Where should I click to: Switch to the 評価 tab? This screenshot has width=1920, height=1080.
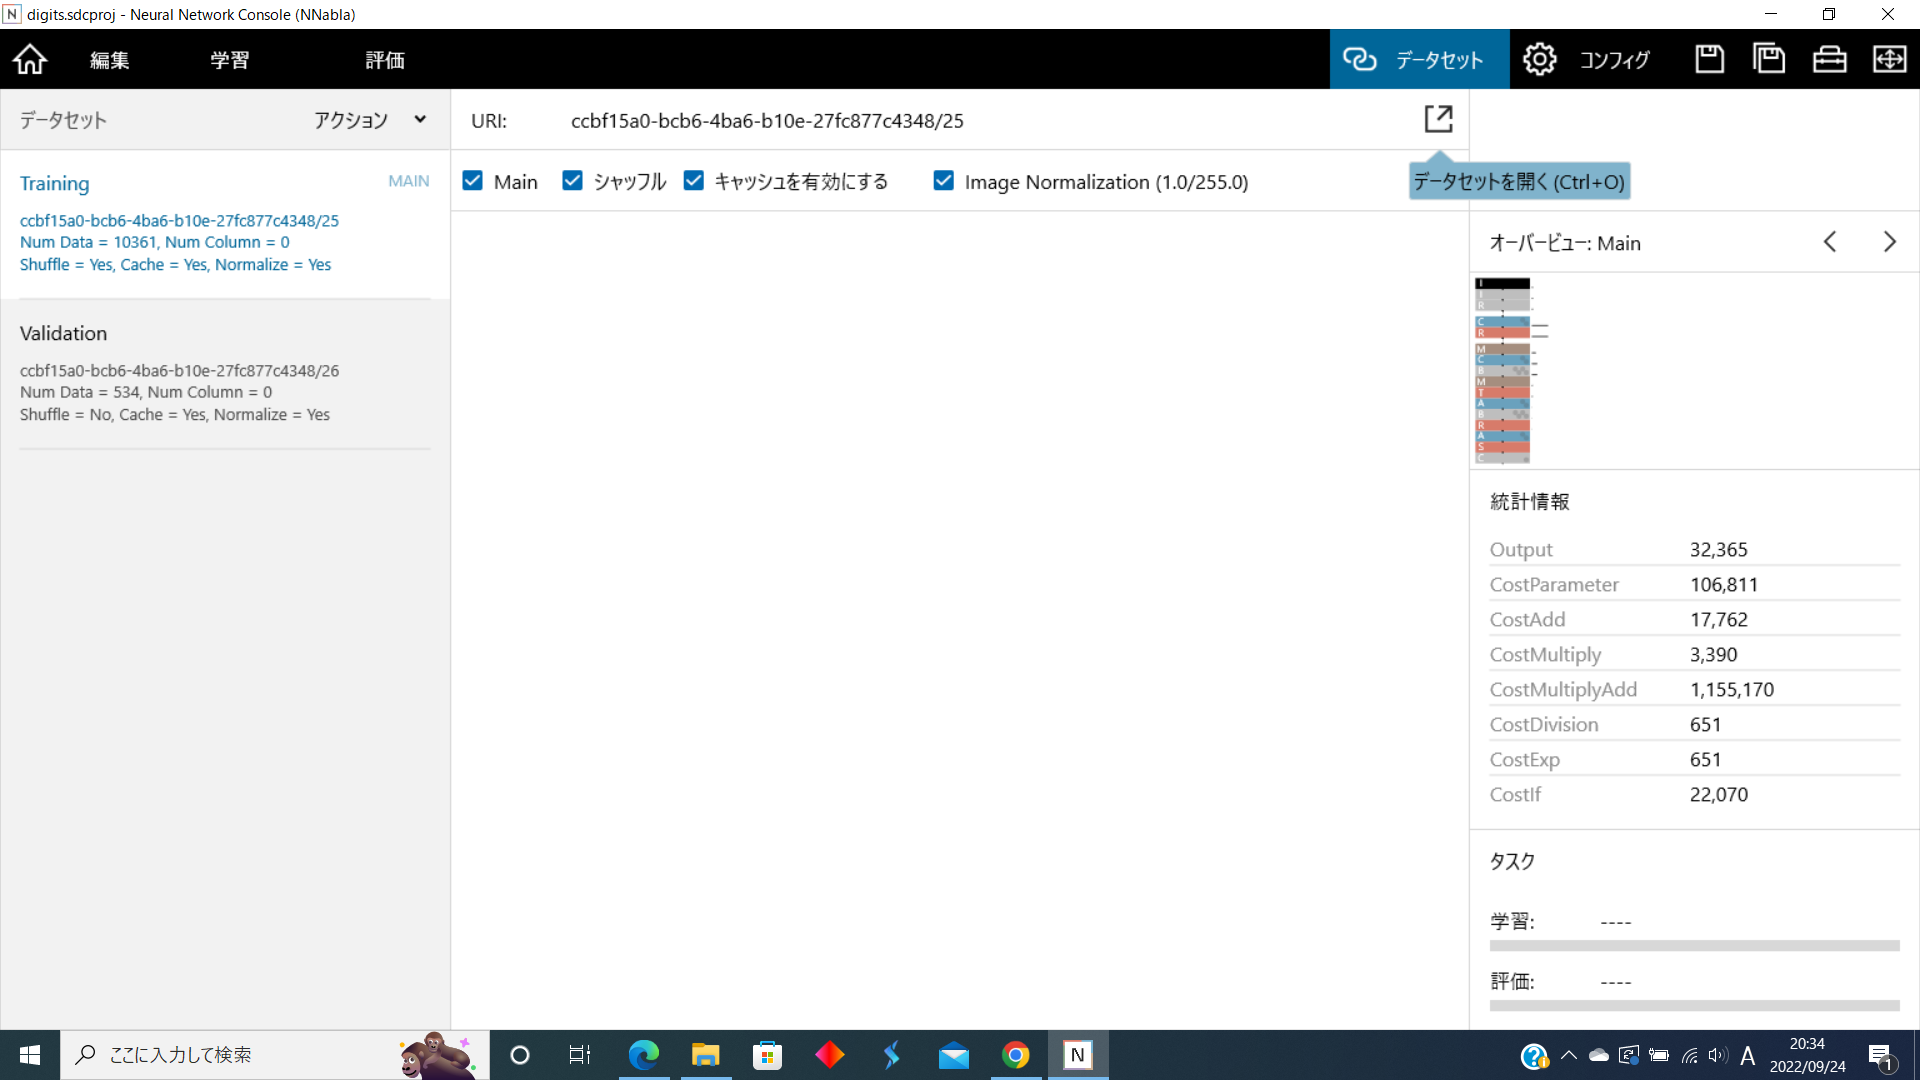click(385, 60)
